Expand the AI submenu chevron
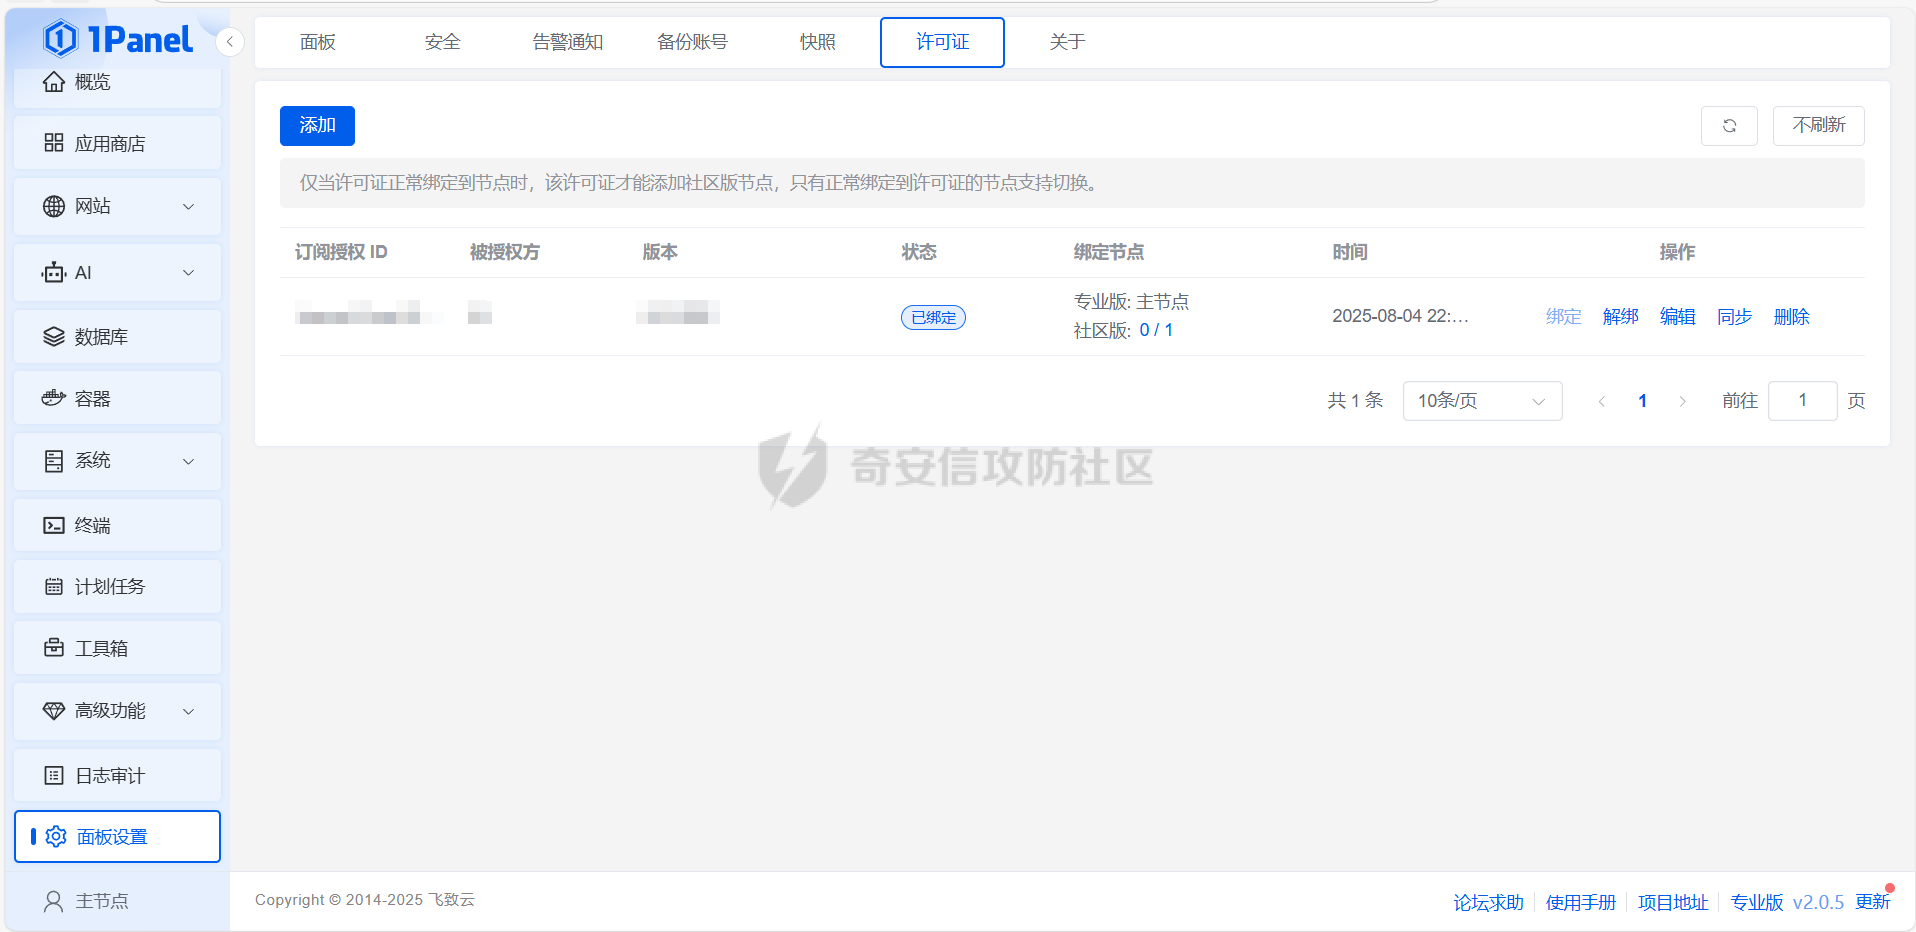Screen dimensions: 1916x932 (x=188, y=272)
